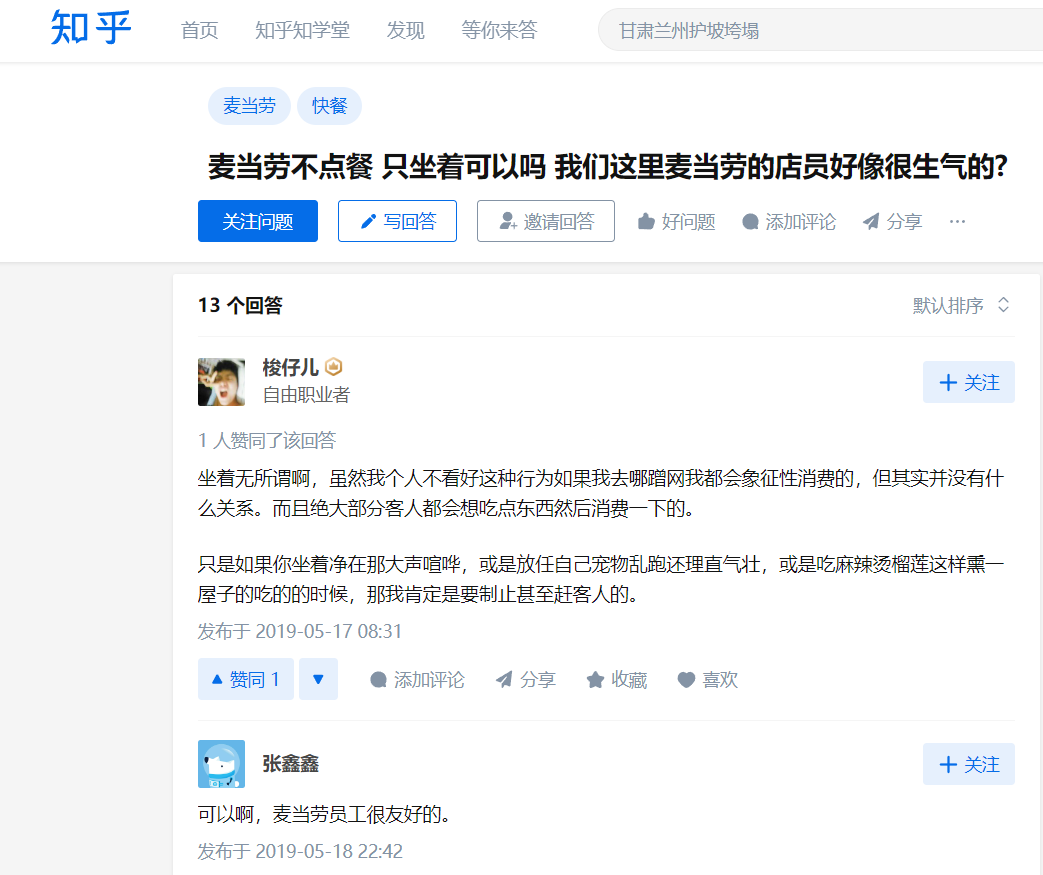
Task: Expand 梭仔儿's answer share options via 分享
Action: [525, 679]
